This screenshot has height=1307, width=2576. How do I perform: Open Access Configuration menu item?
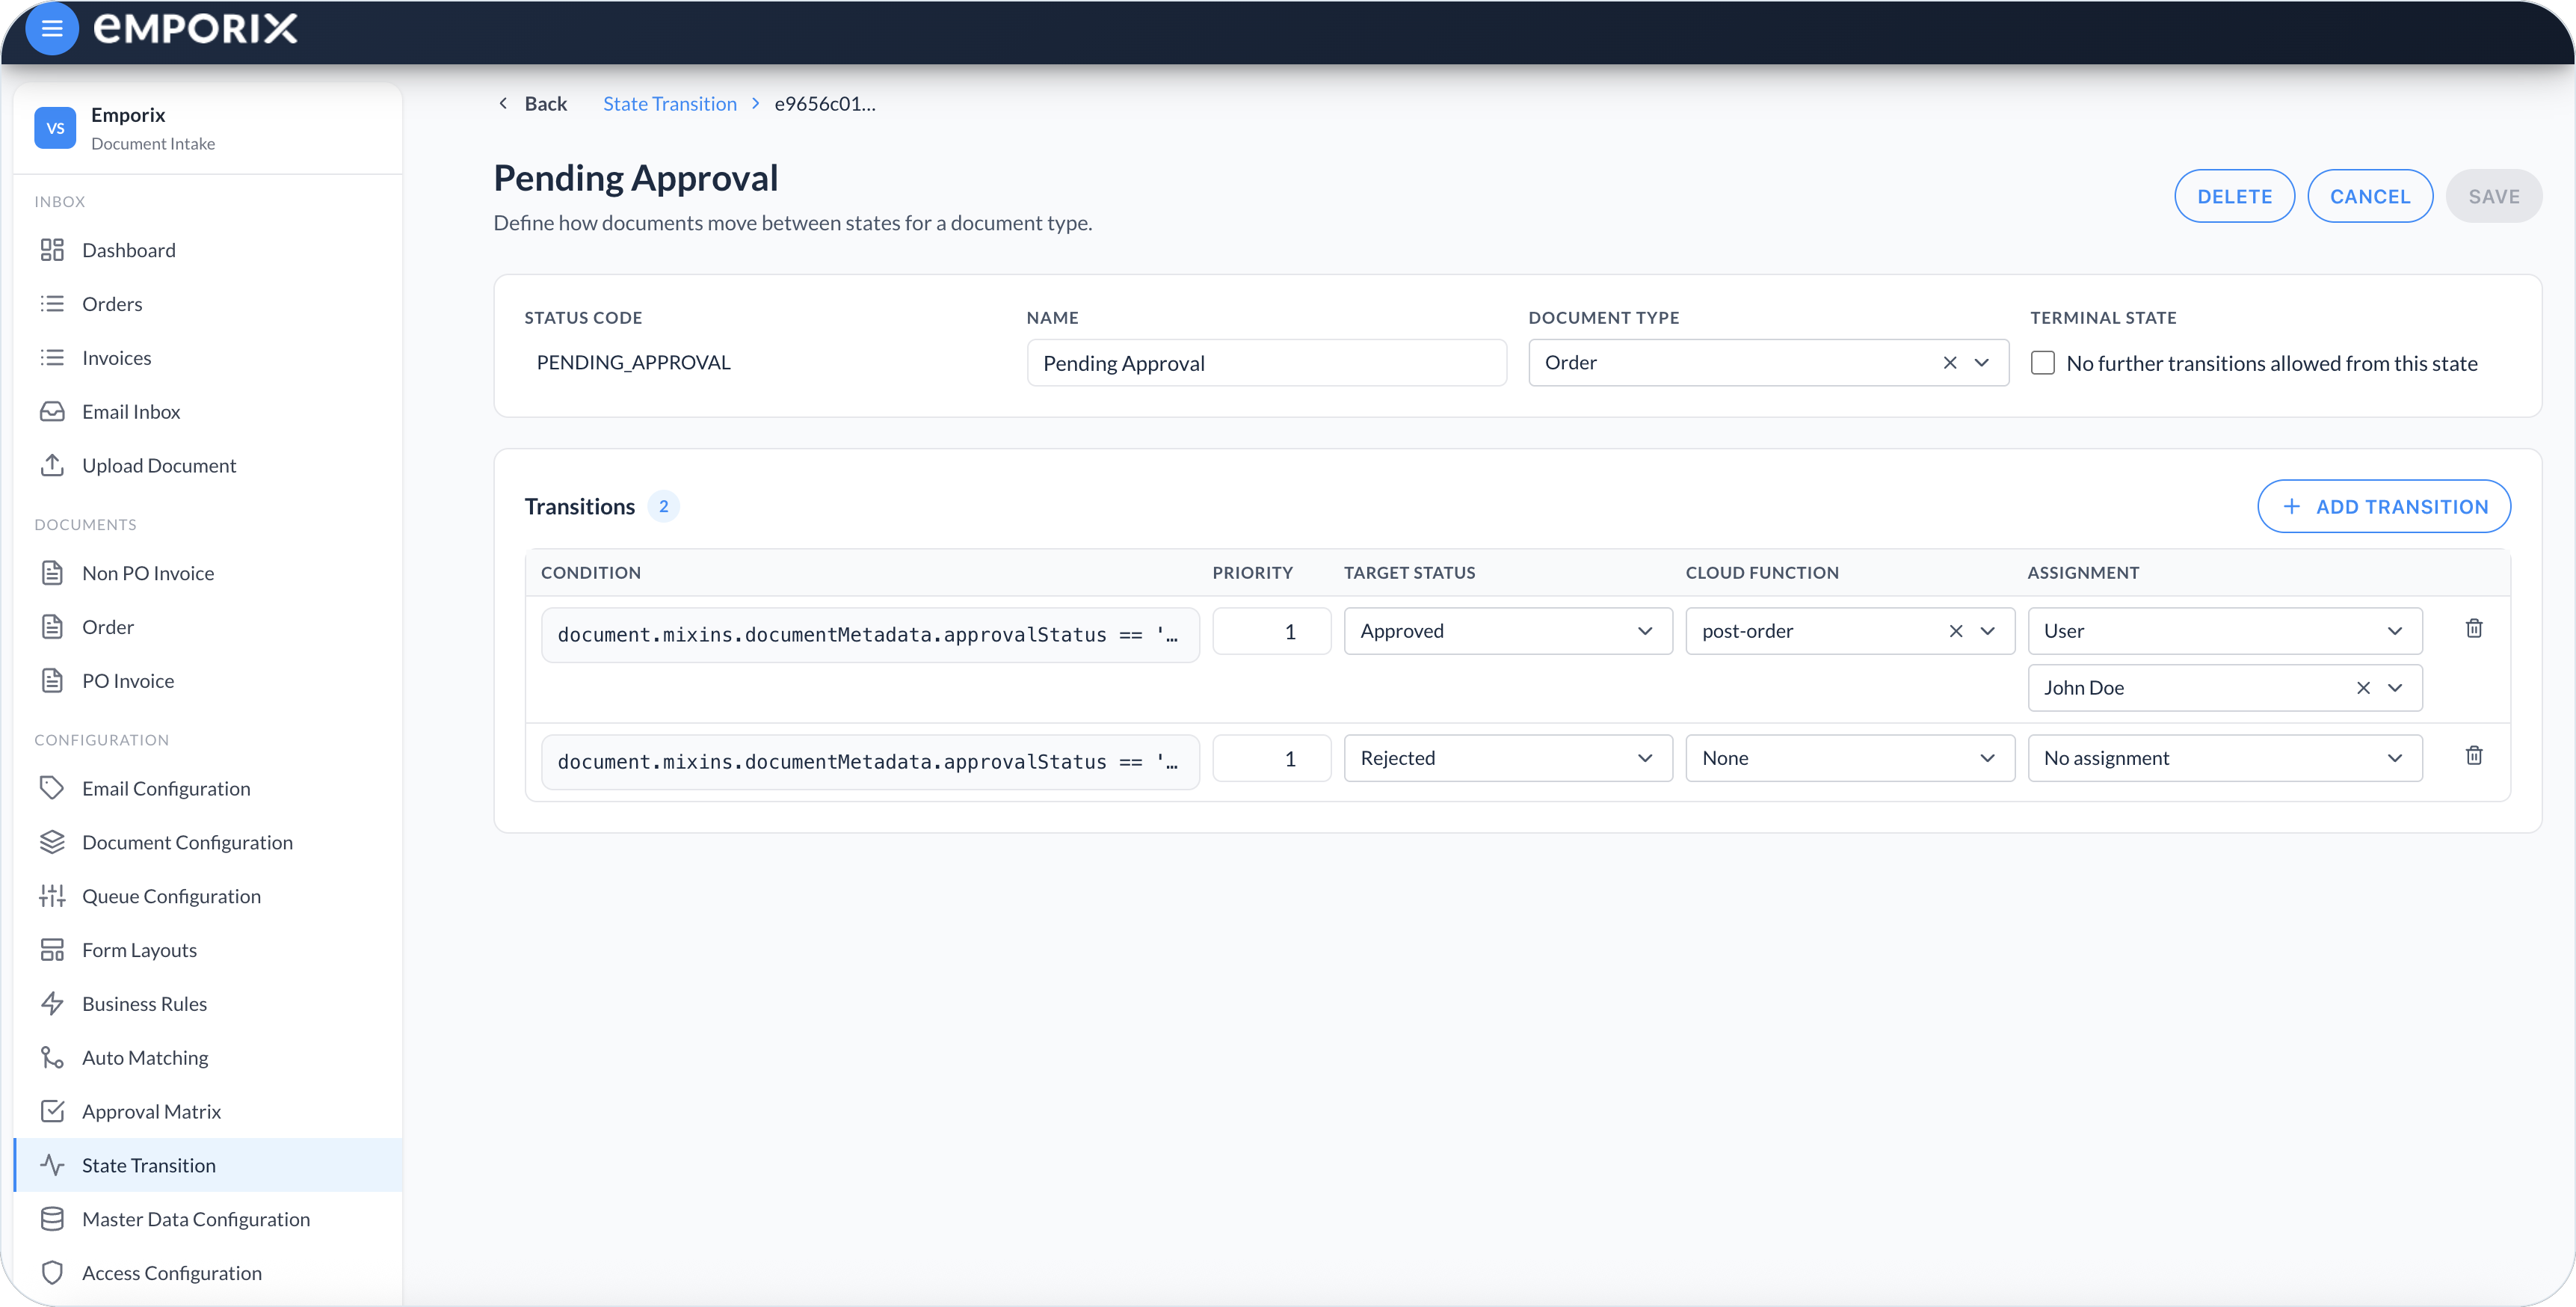tap(208, 1273)
